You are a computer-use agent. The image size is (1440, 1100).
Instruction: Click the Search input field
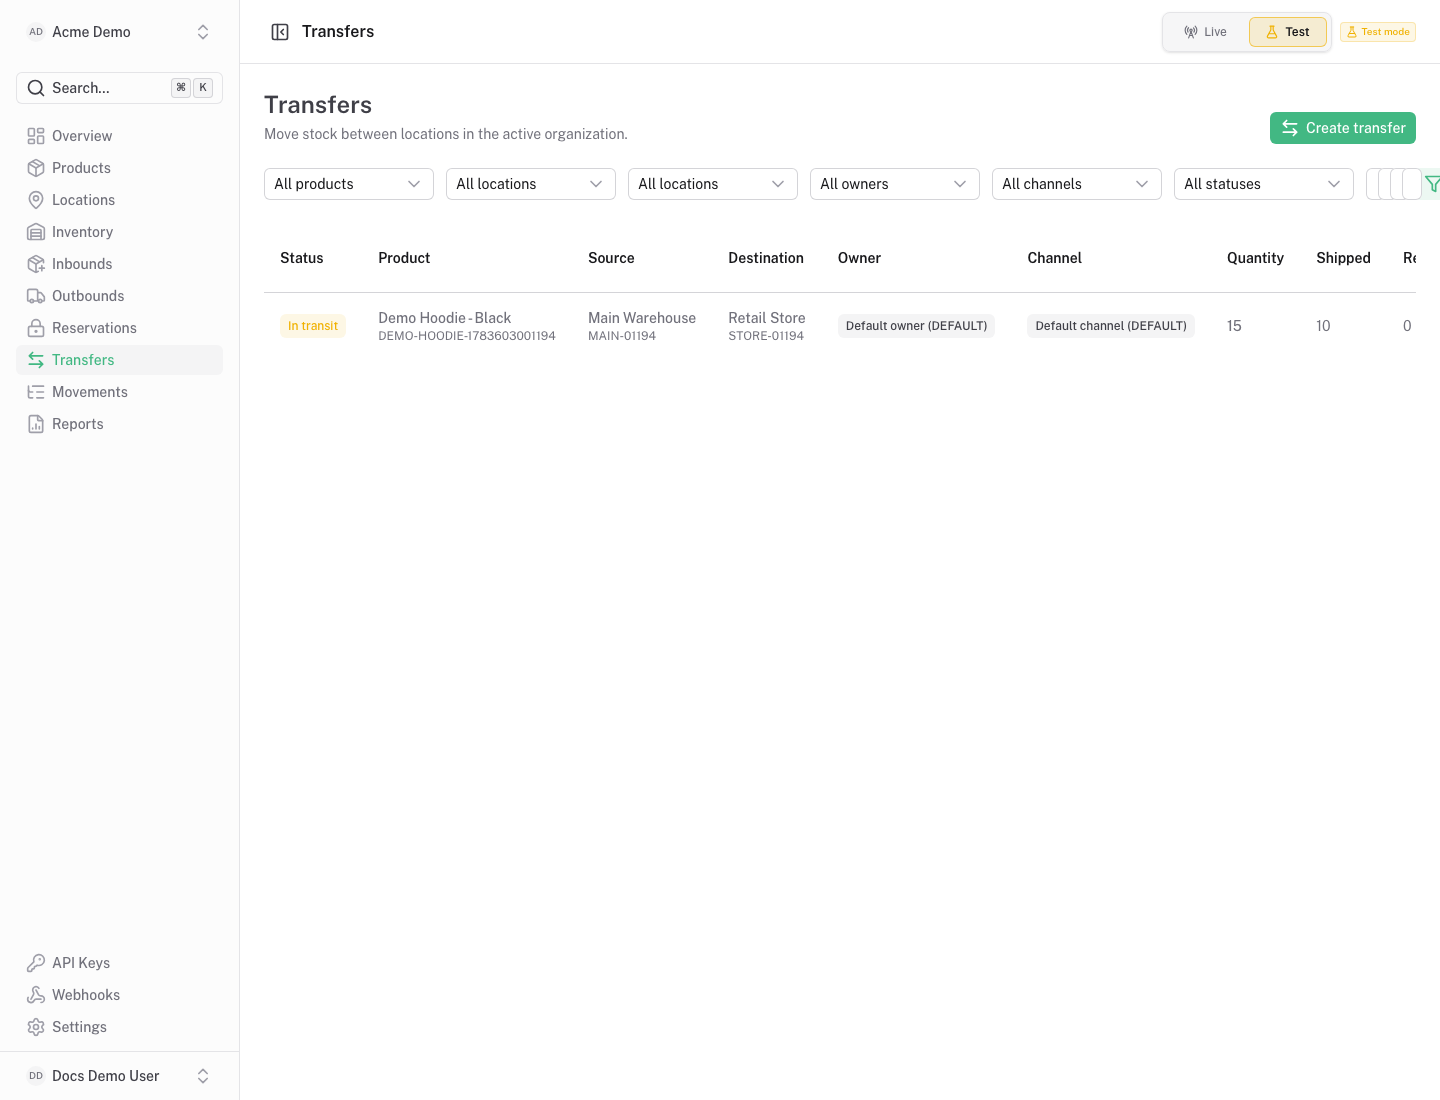120,88
